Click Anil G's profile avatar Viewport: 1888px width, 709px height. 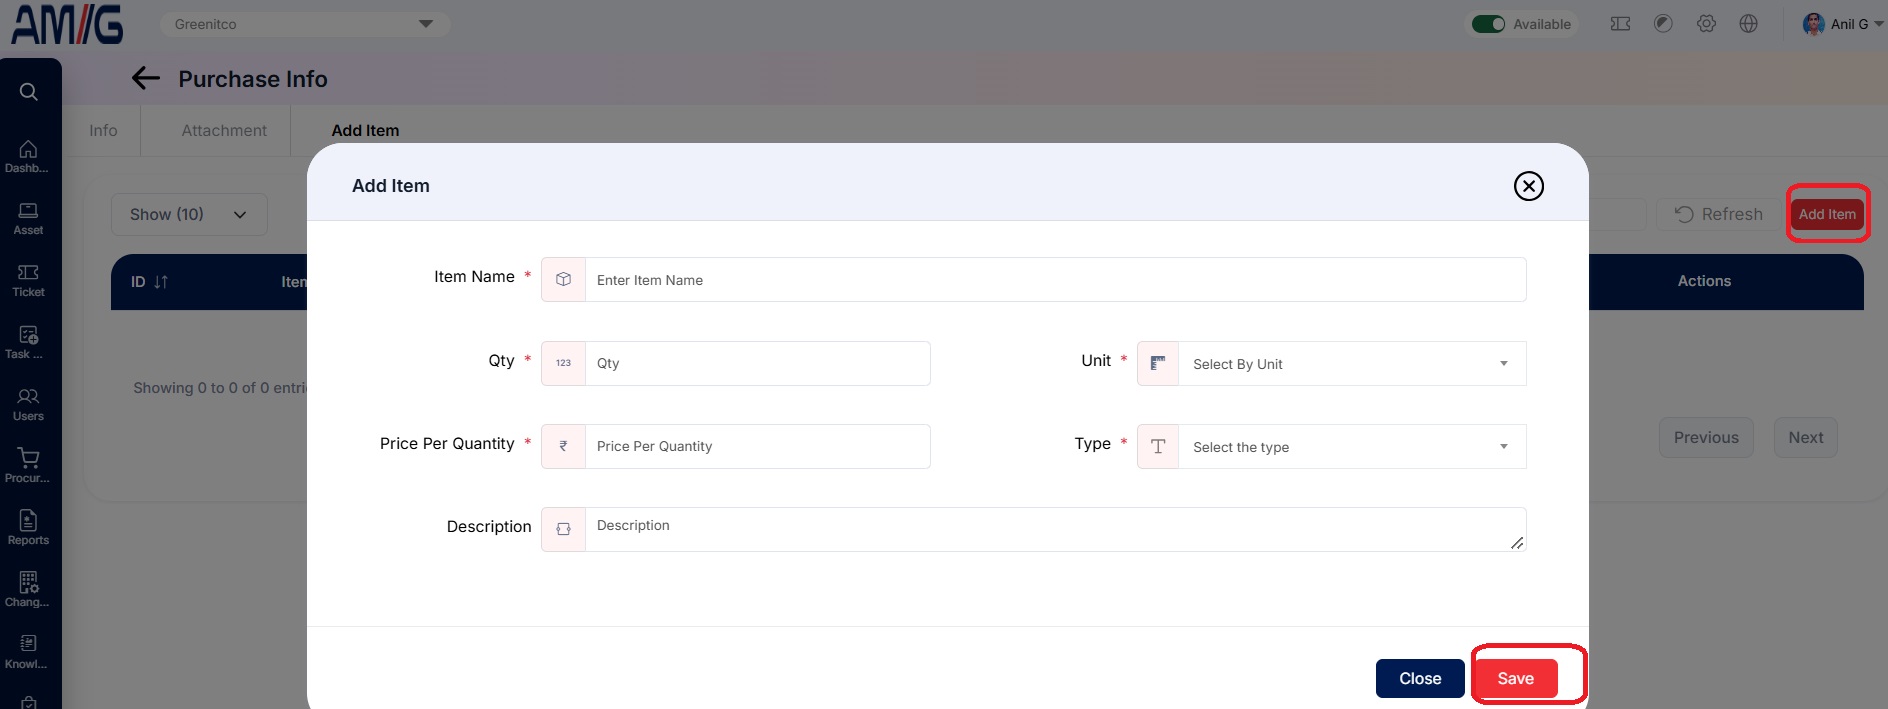1813,24
